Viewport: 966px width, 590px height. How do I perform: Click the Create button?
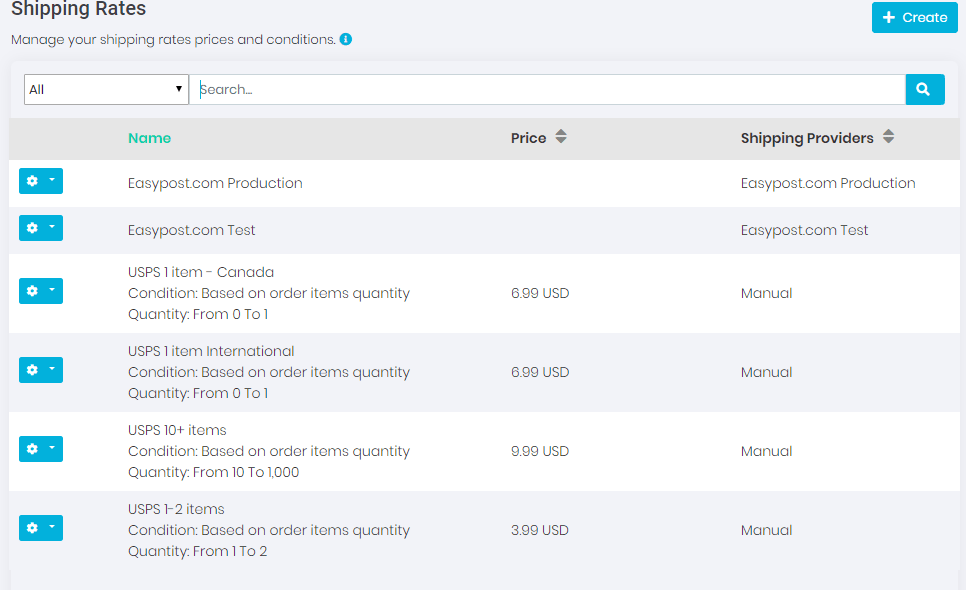pos(914,17)
